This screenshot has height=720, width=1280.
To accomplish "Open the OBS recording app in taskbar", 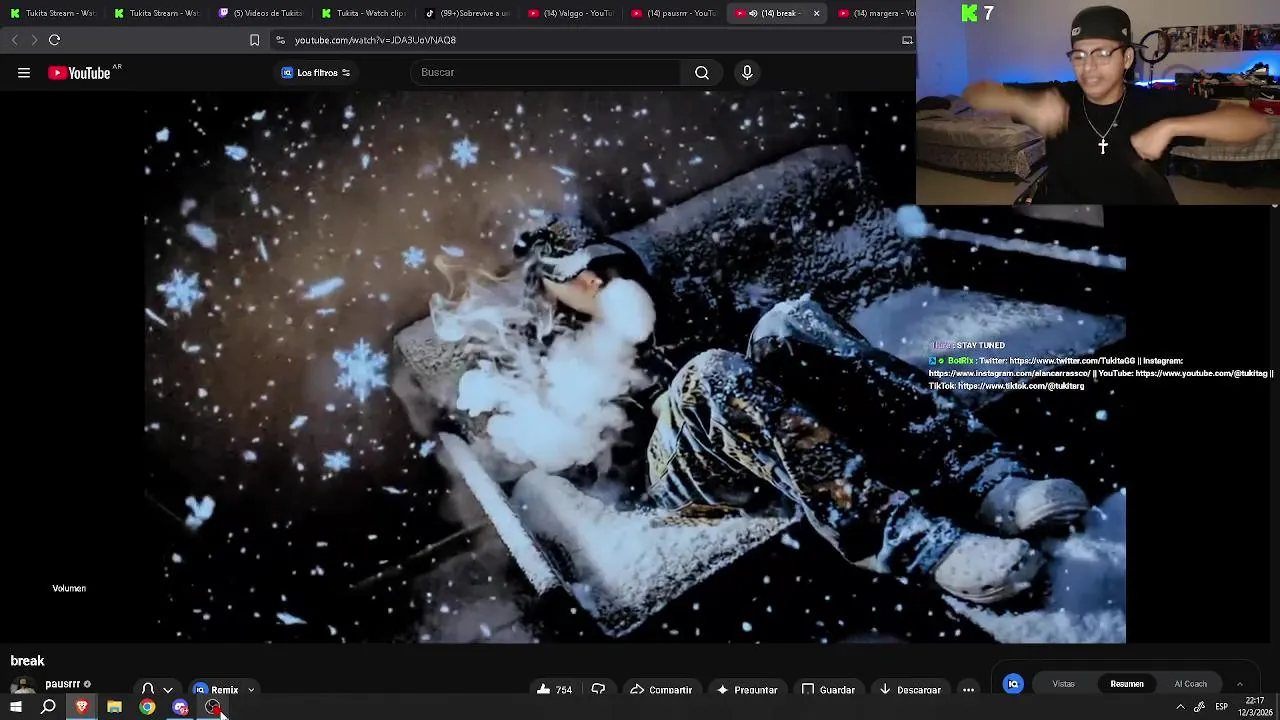I will click(212, 707).
